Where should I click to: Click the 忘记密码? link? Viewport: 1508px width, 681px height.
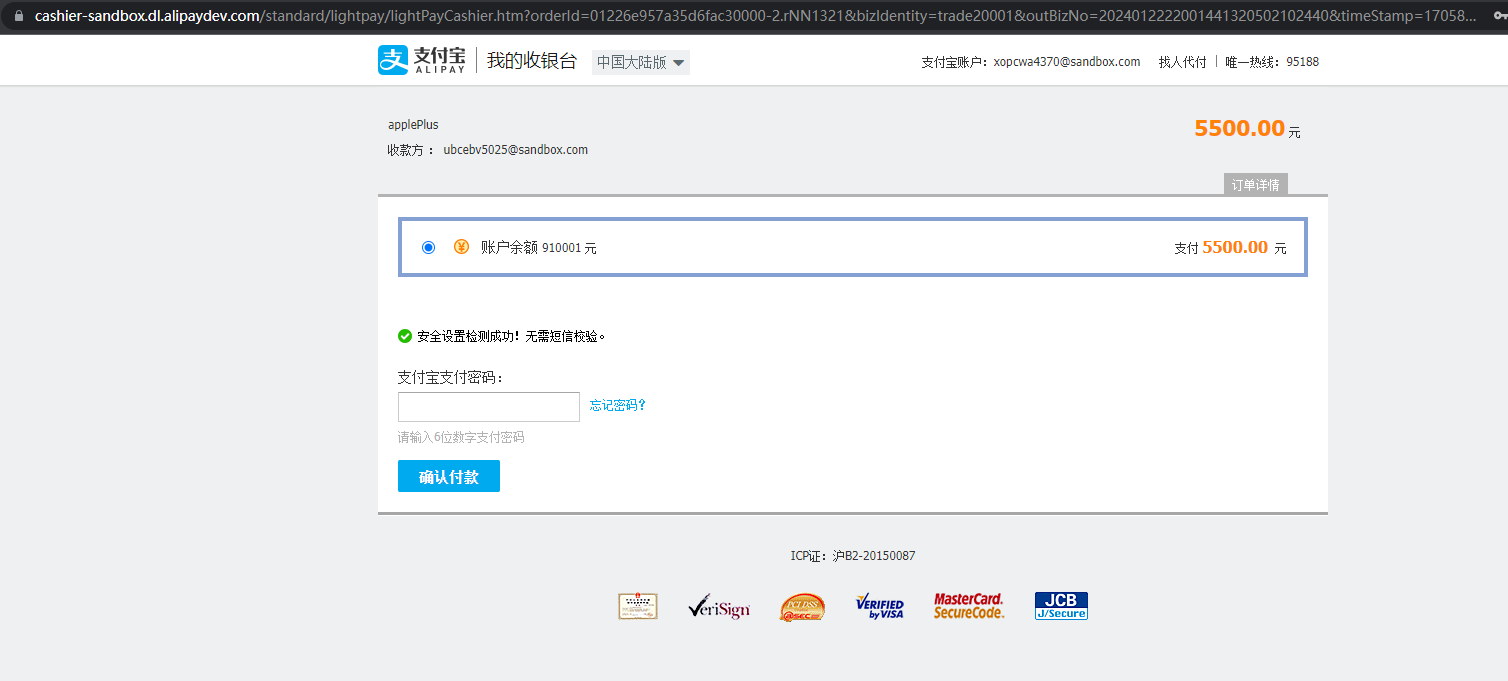618,405
